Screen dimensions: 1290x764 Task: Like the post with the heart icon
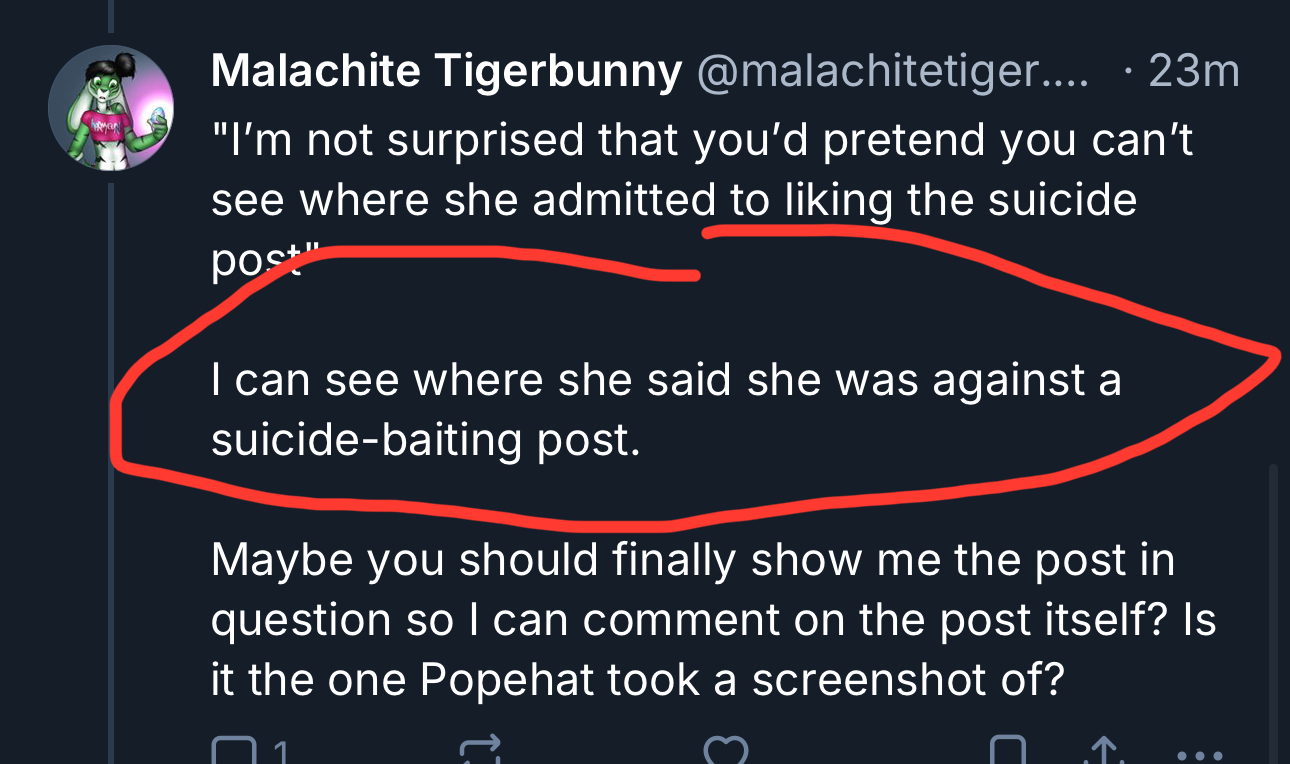point(726,752)
